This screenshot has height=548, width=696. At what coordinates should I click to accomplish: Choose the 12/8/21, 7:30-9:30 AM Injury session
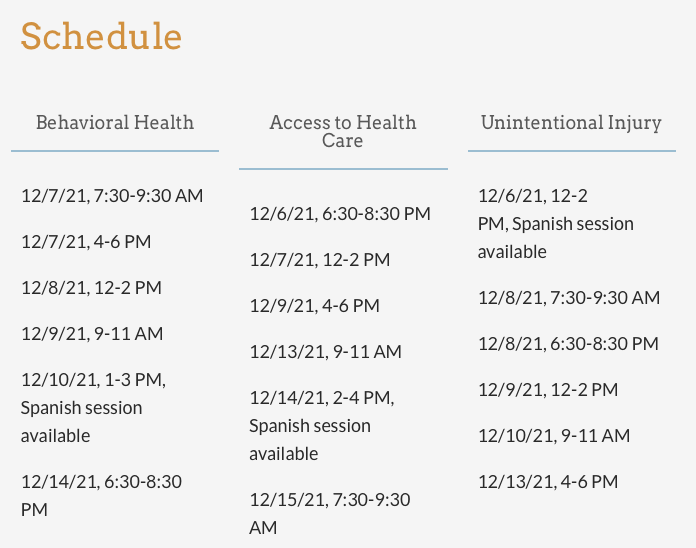pyautogui.click(x=568, y=298)
